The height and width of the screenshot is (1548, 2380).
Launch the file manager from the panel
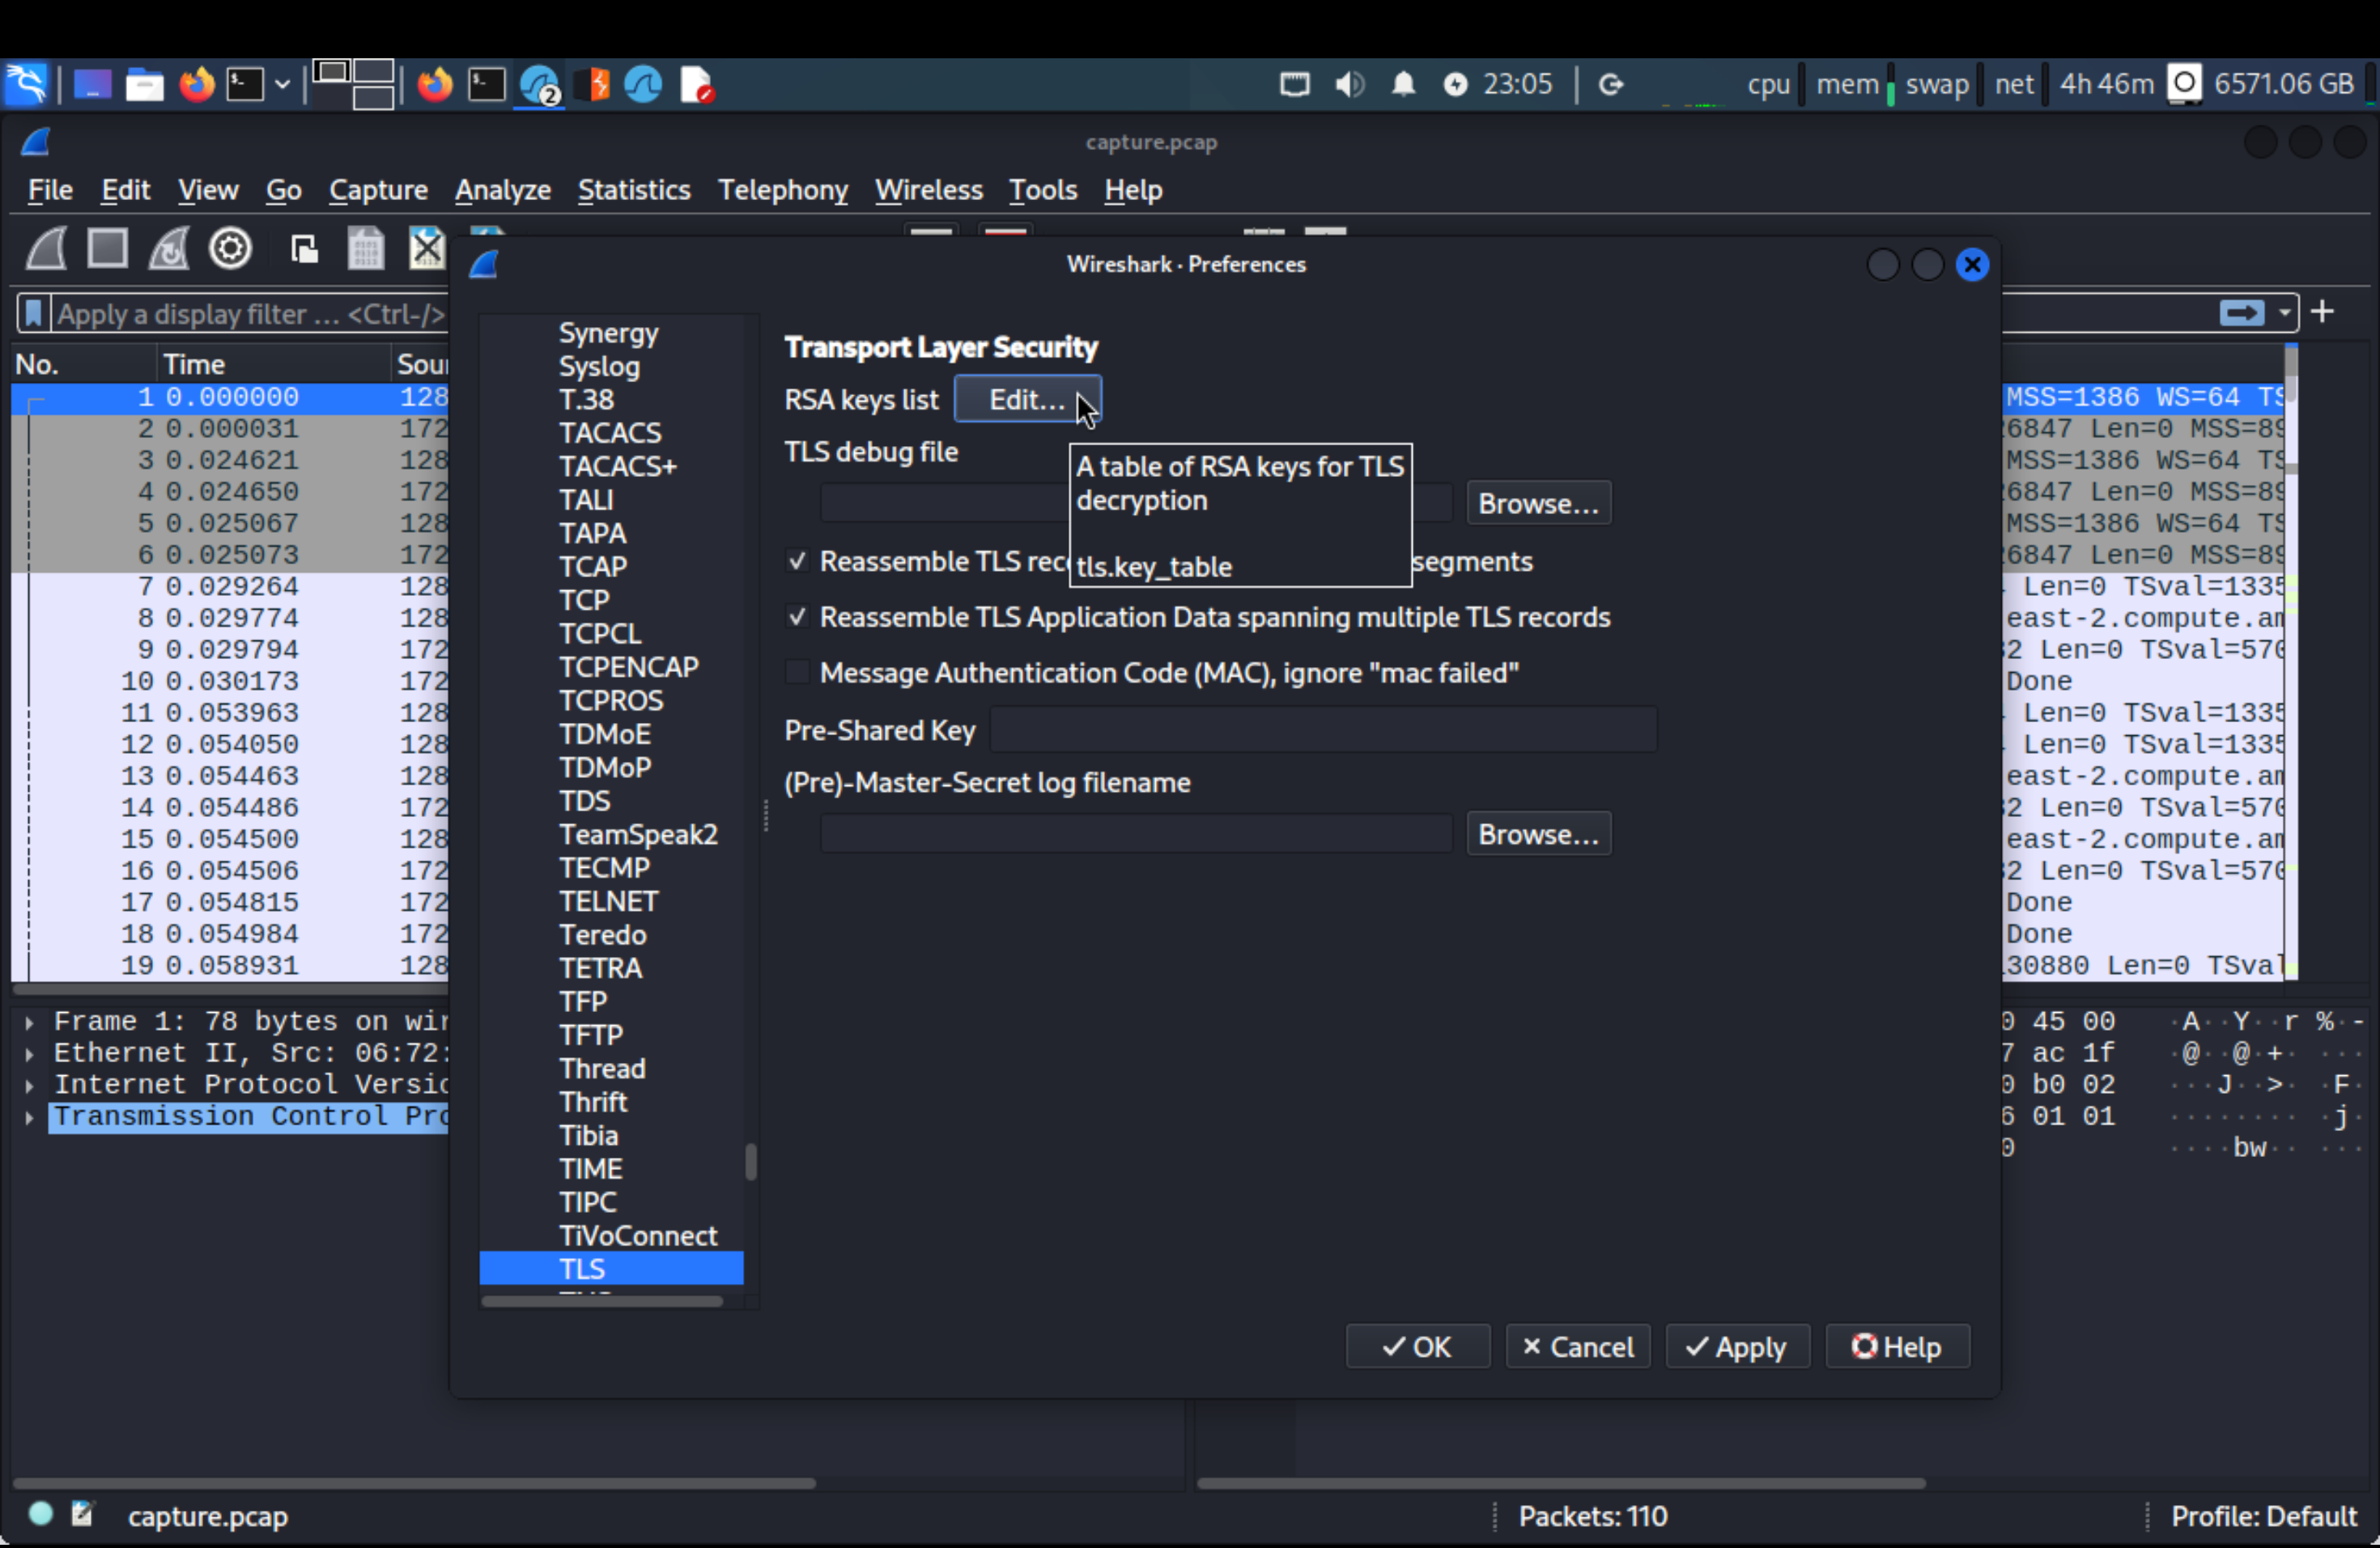144,85
